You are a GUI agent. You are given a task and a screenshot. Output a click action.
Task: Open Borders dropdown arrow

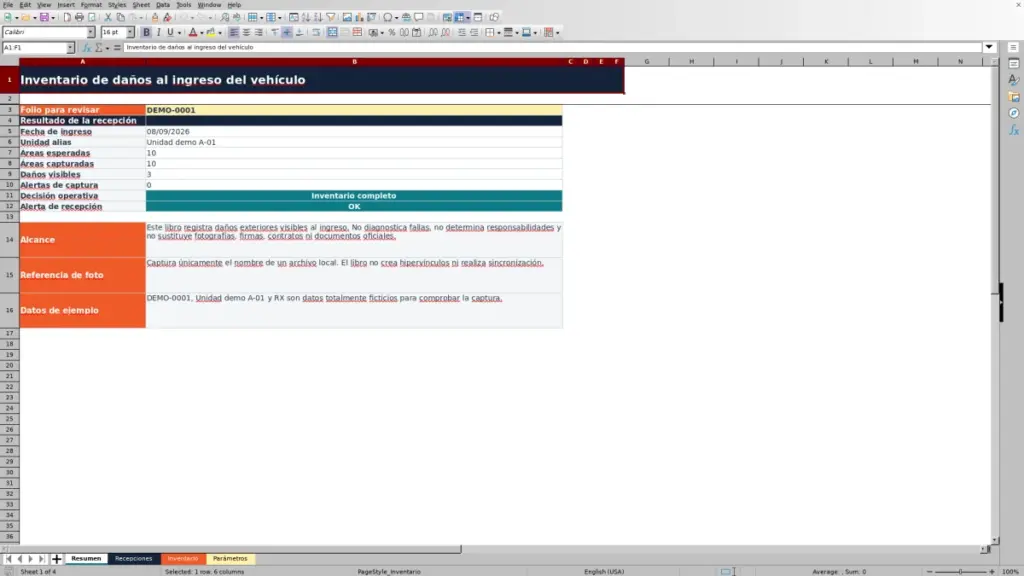tap(499, 33)
